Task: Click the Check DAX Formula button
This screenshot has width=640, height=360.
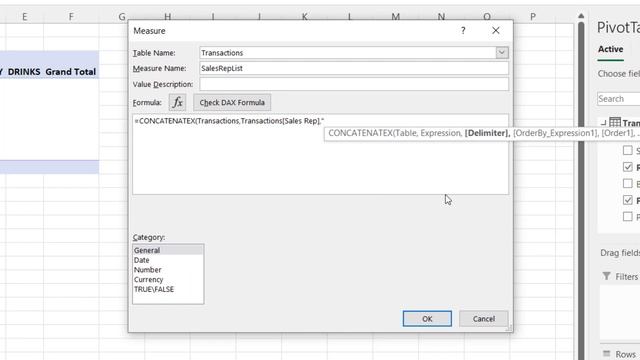Action: (x=232, y=102)
